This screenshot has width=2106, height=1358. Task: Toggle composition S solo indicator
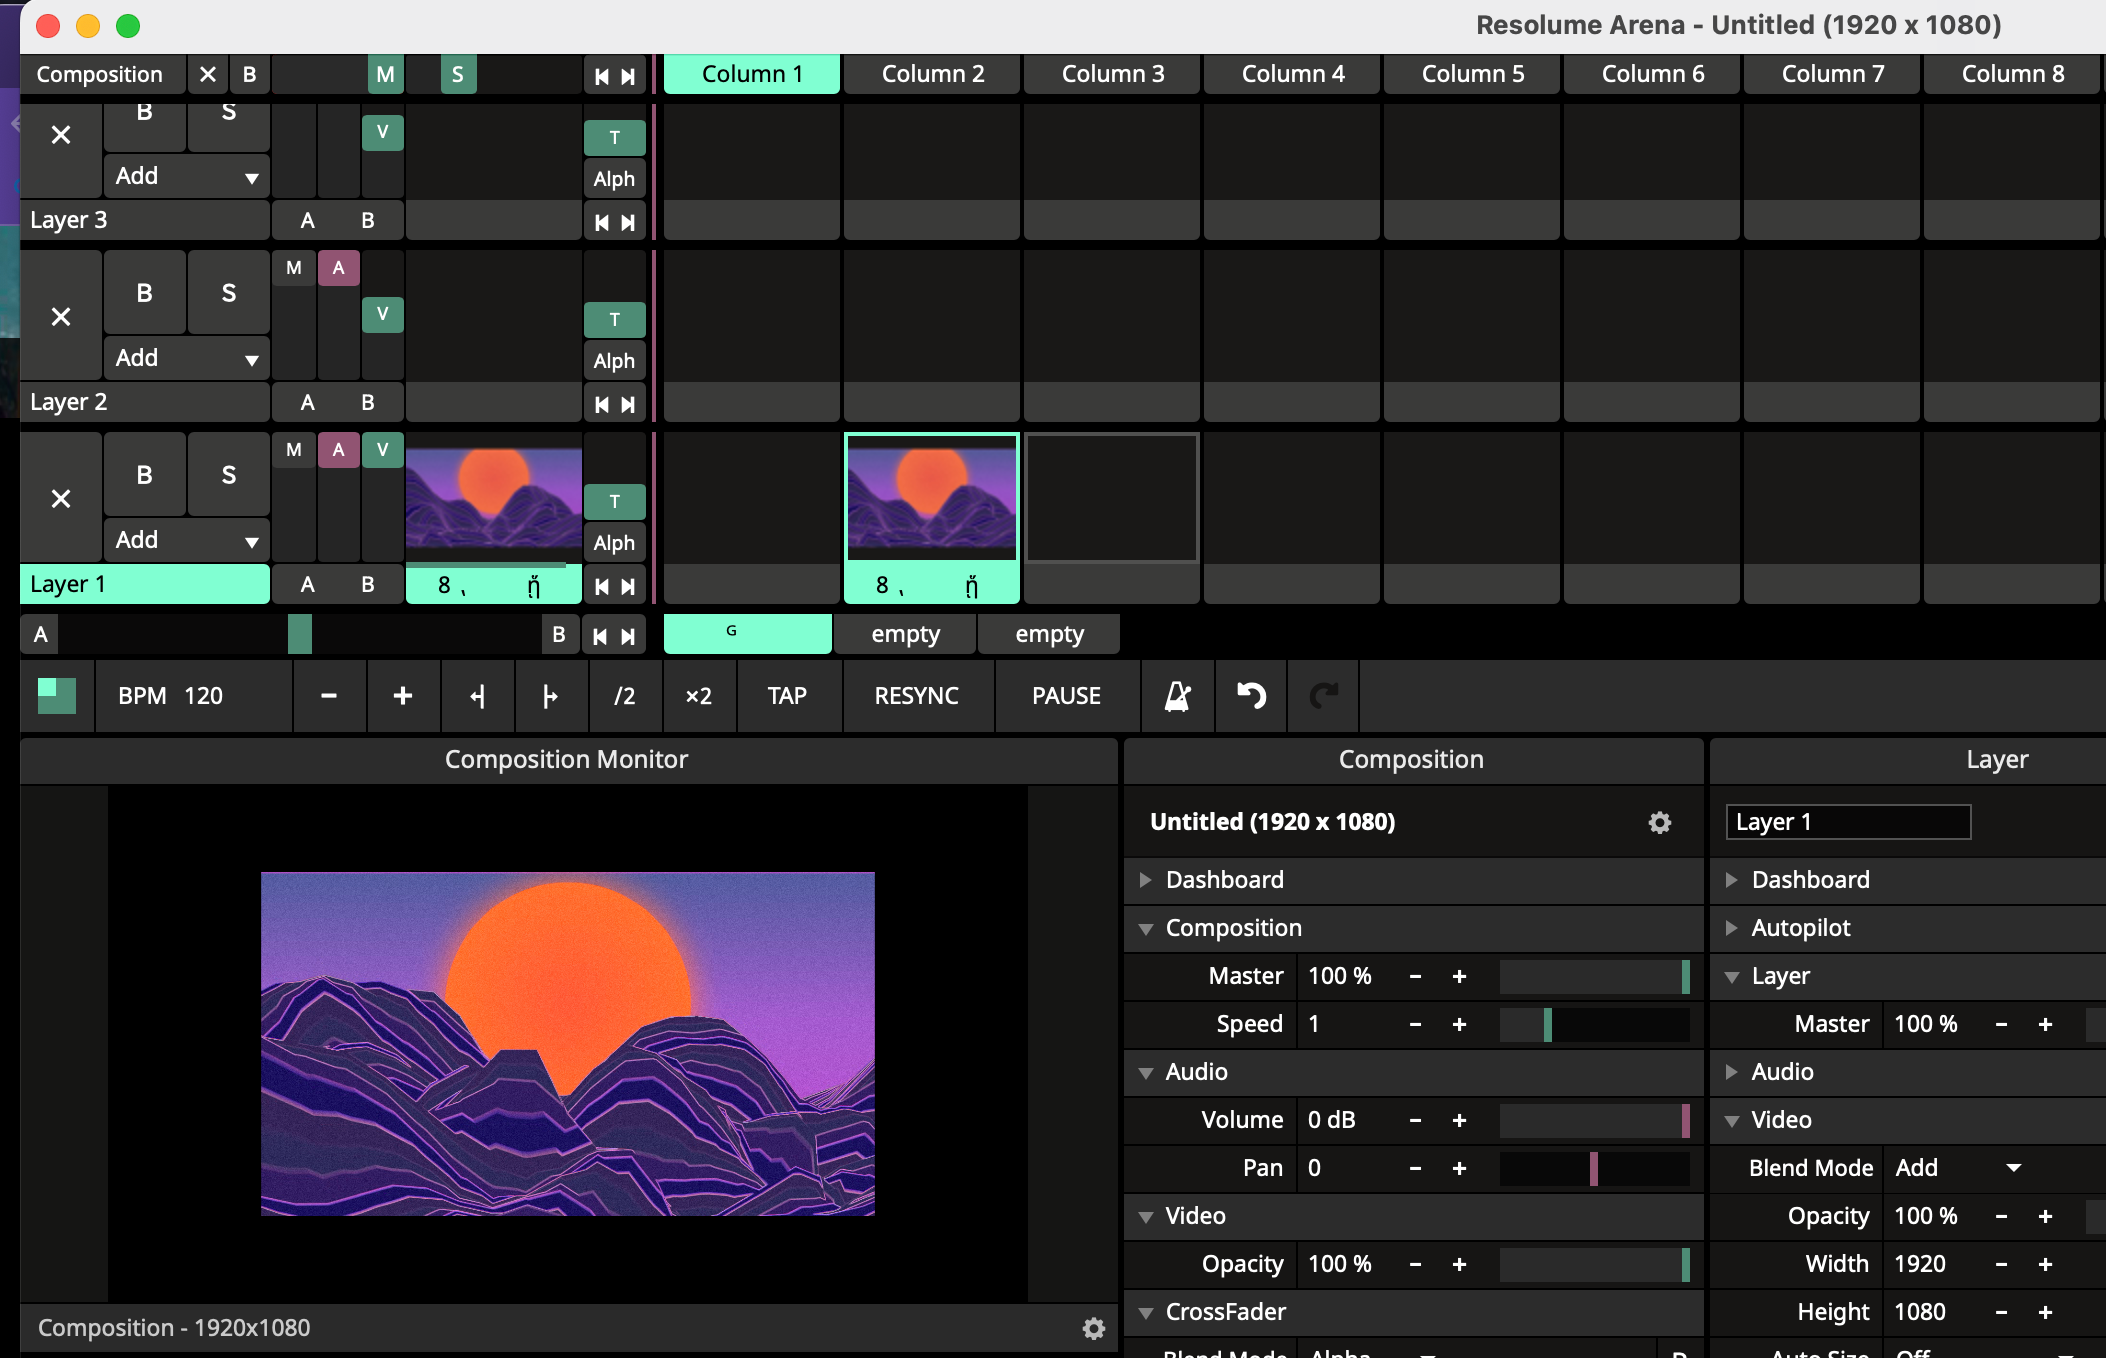click(458, 74)
